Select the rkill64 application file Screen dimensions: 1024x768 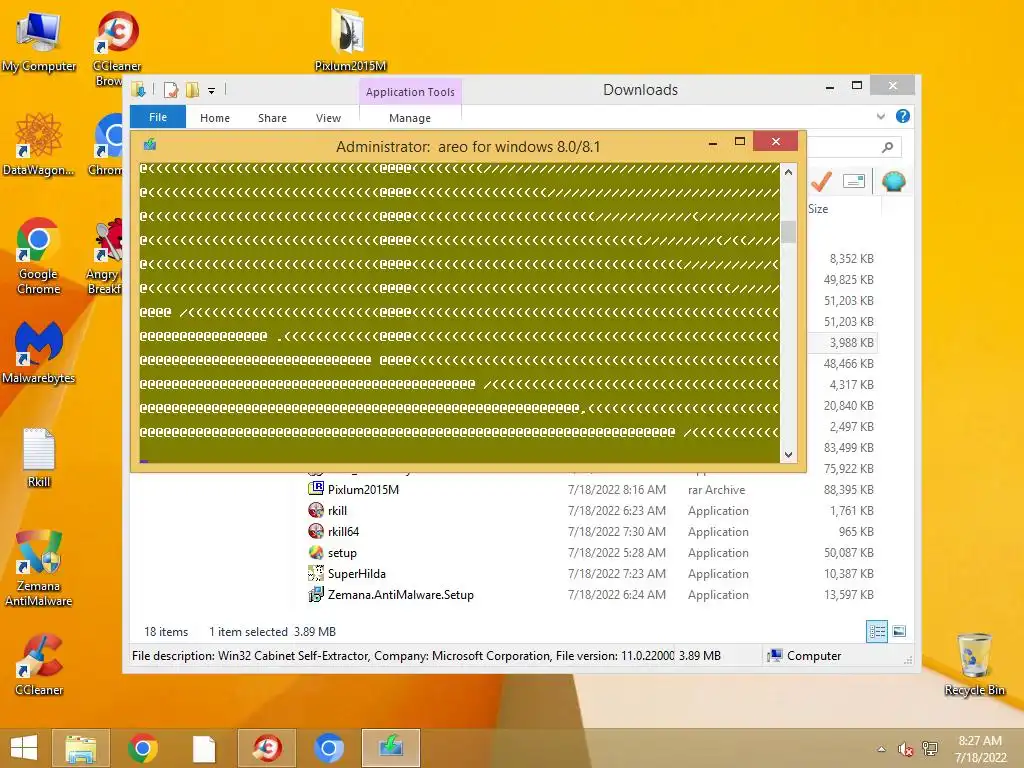pos(343,532)
